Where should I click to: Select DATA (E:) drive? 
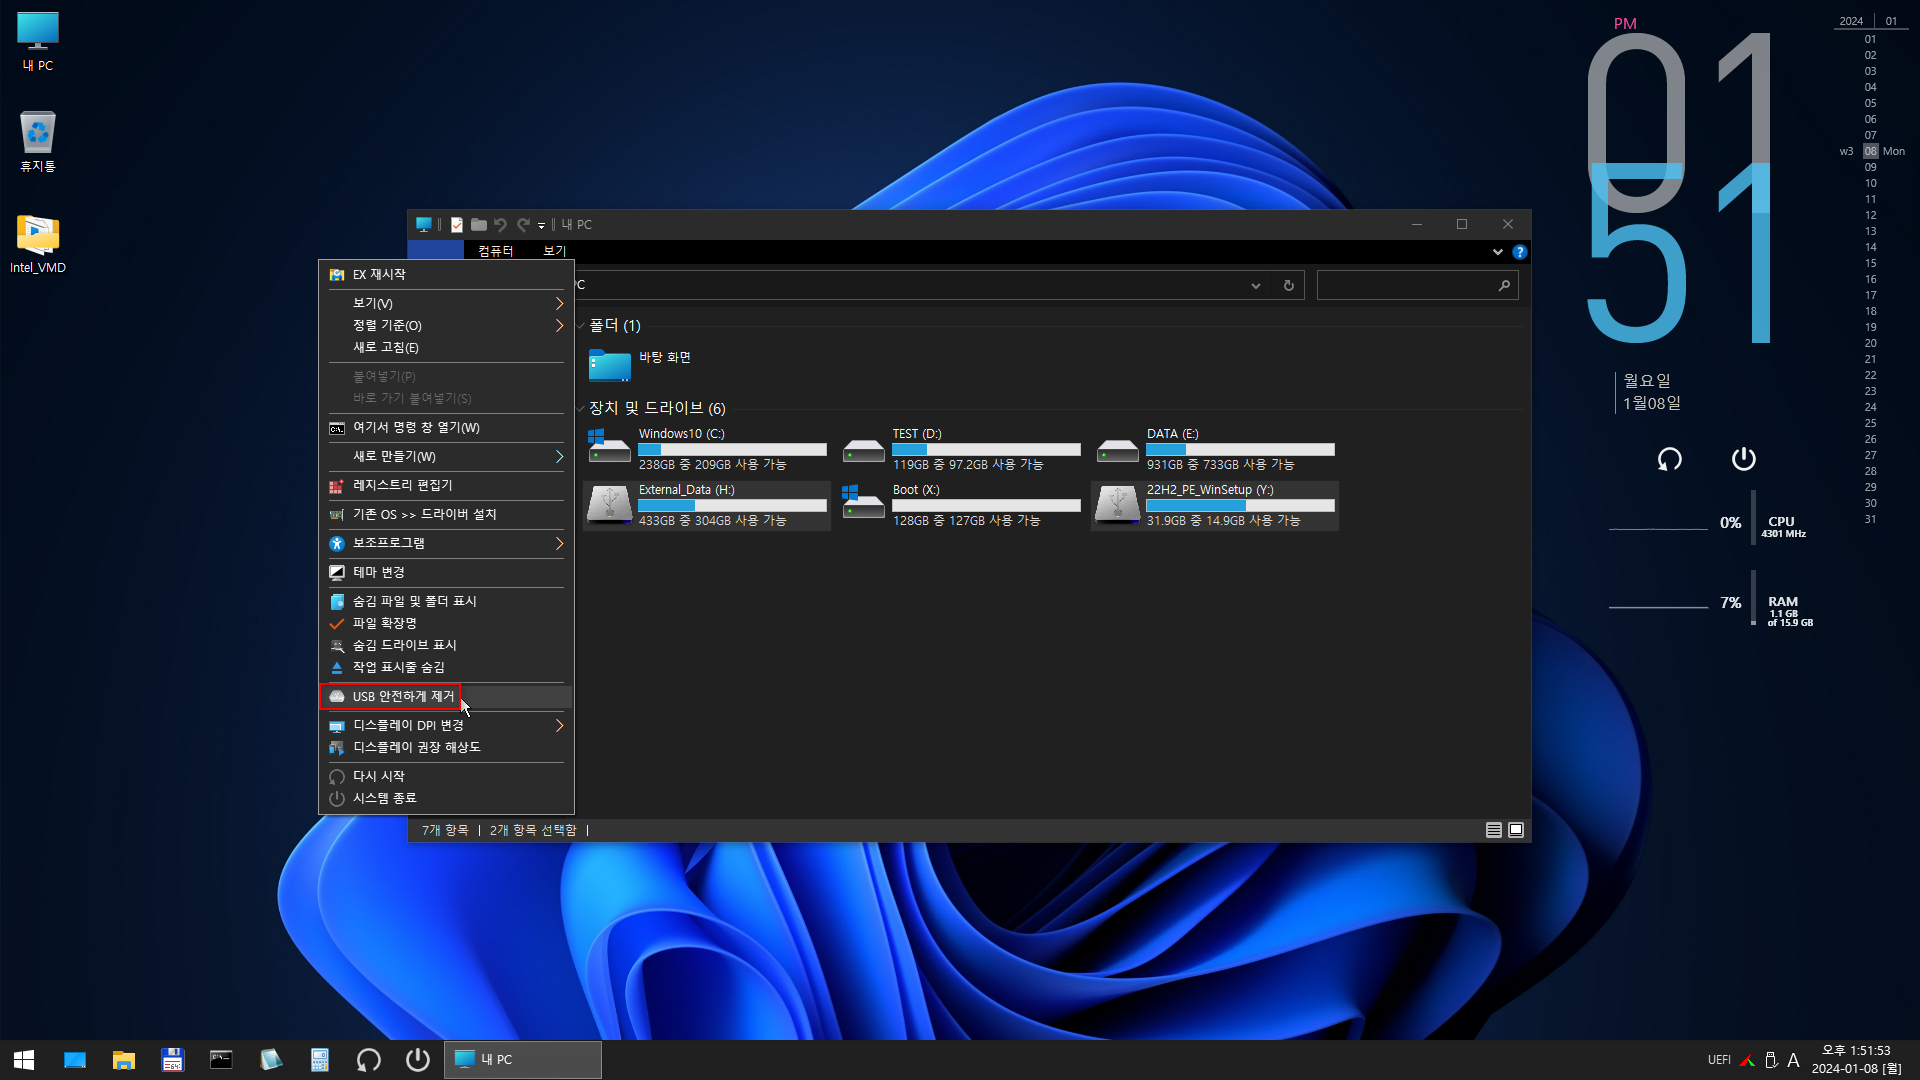pos(1215,449)
